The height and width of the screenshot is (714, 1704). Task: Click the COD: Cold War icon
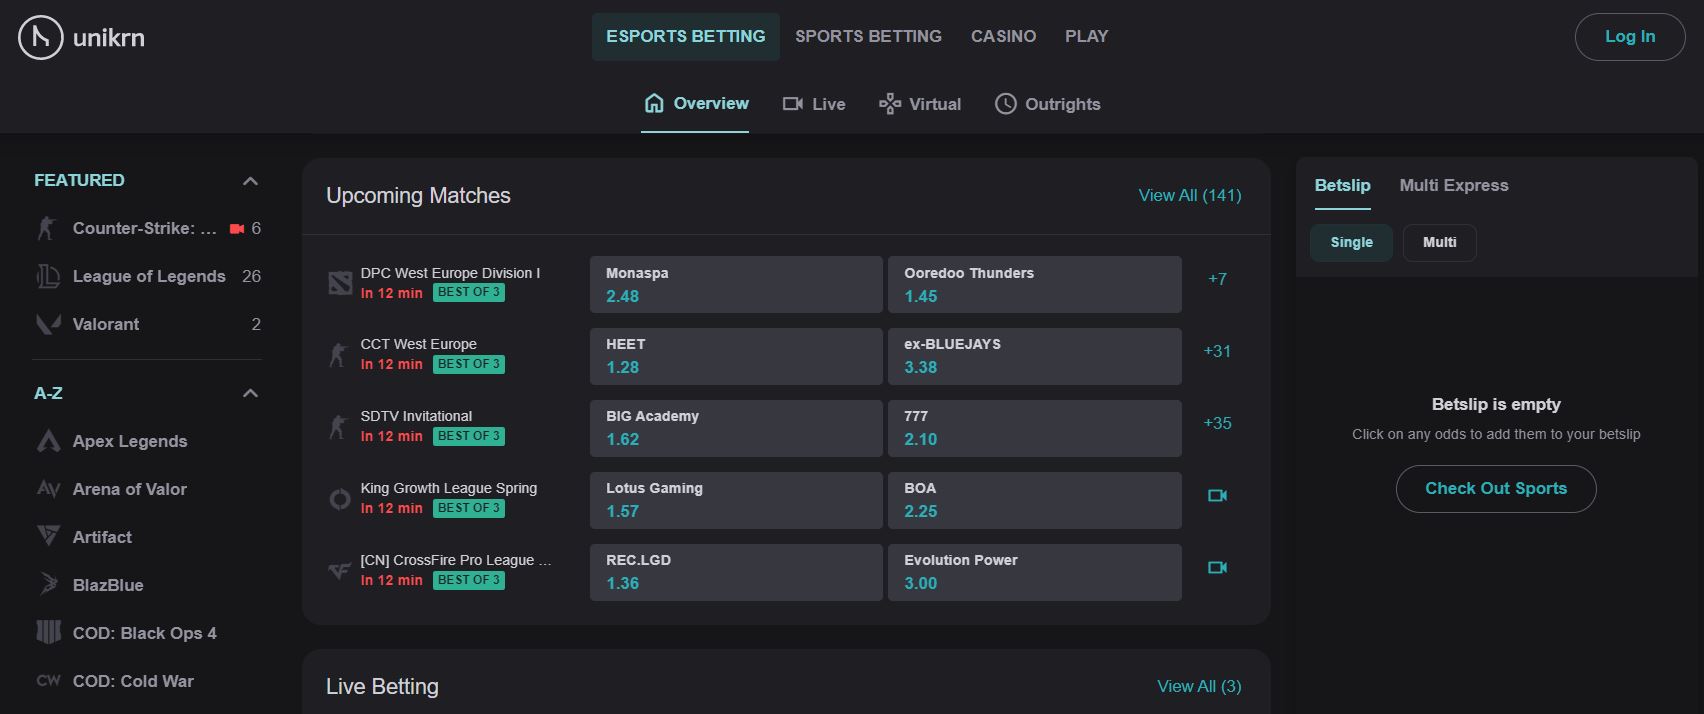[48, 681]
